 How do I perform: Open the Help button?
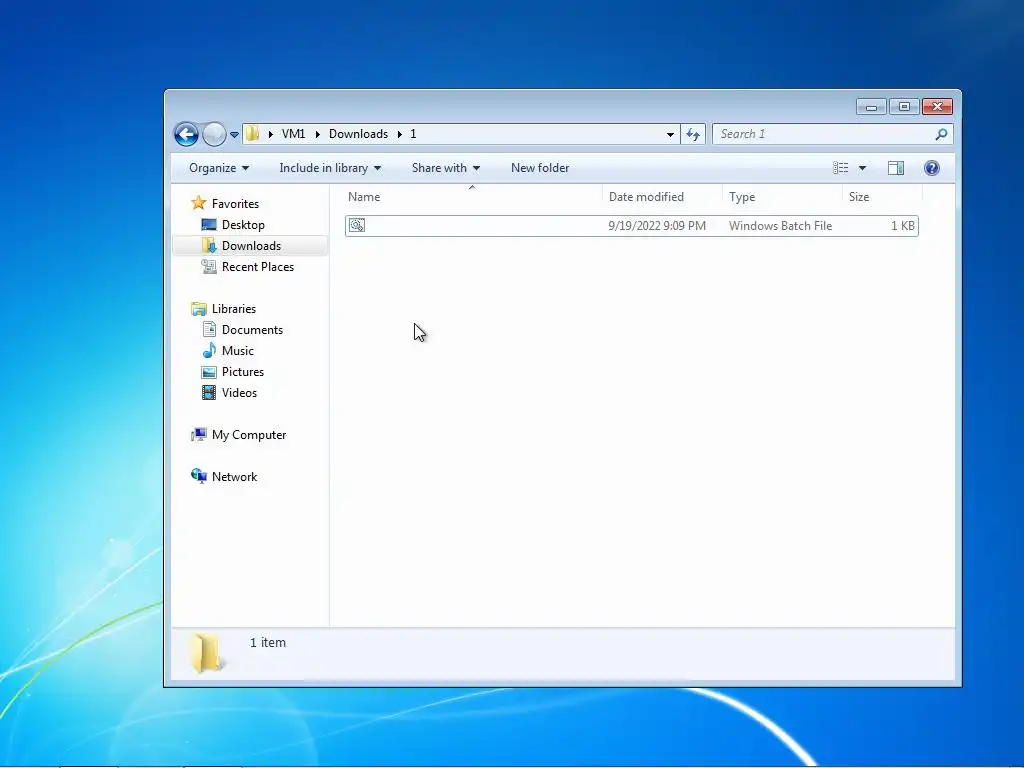(932, 168)
